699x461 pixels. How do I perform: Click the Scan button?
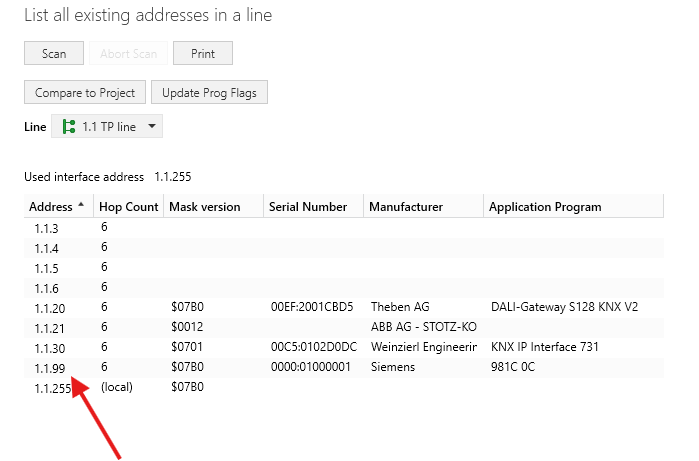coord(54,54)
